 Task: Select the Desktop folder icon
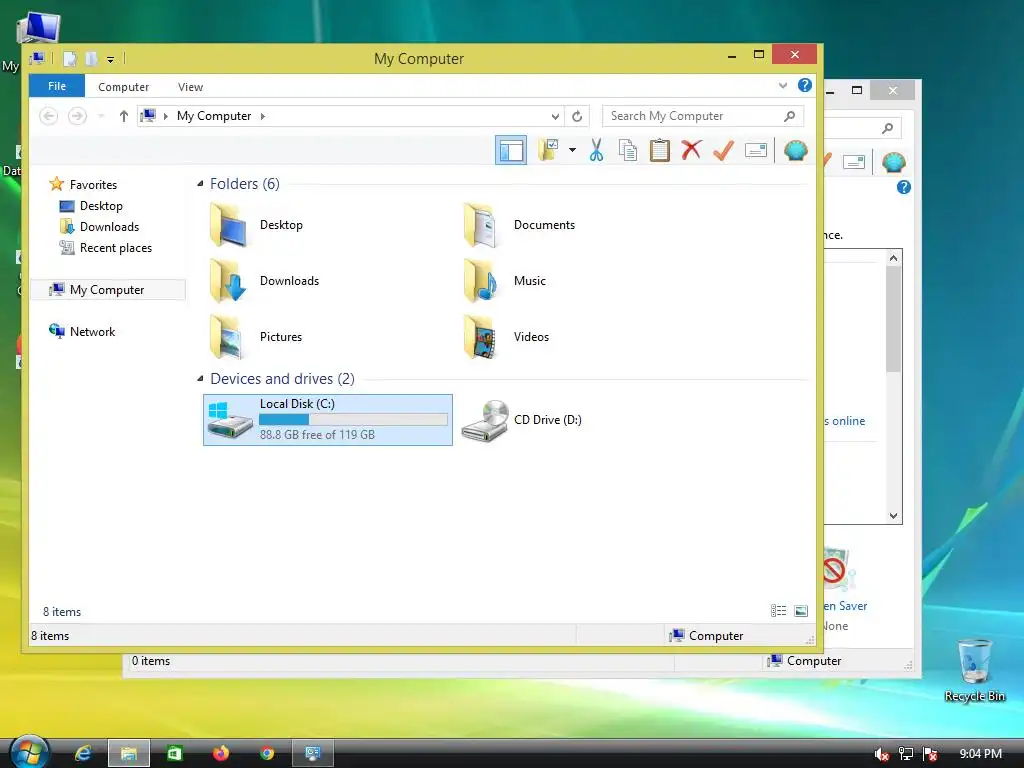pyautogui.click(x=229, y=225)
